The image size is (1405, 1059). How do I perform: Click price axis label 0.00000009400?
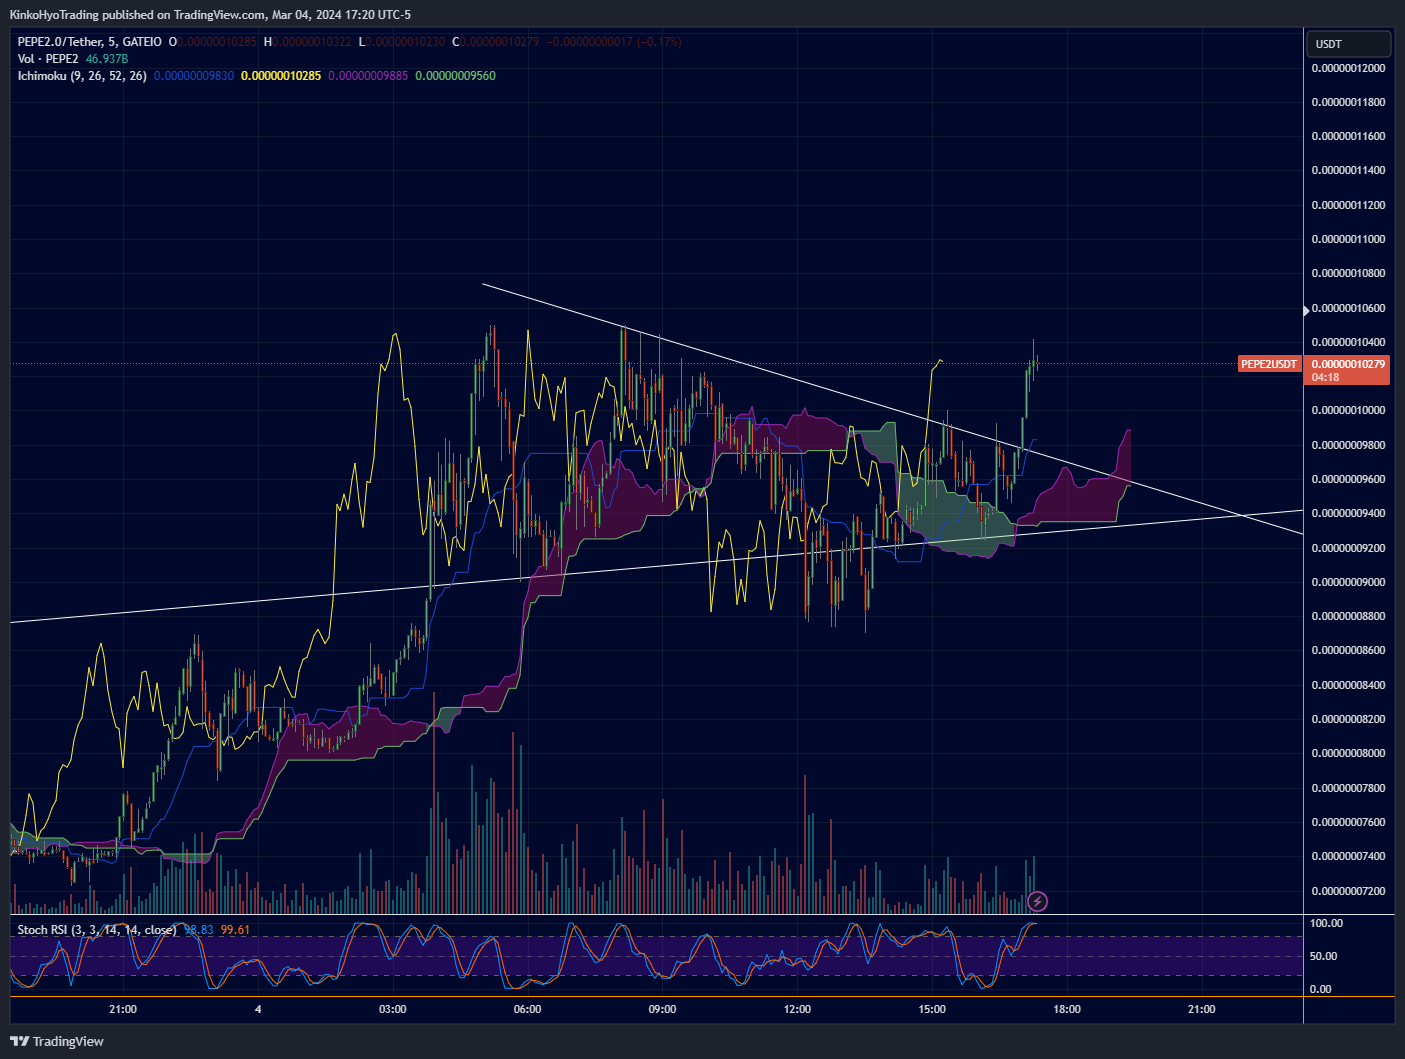click(x=1348, y=513)
